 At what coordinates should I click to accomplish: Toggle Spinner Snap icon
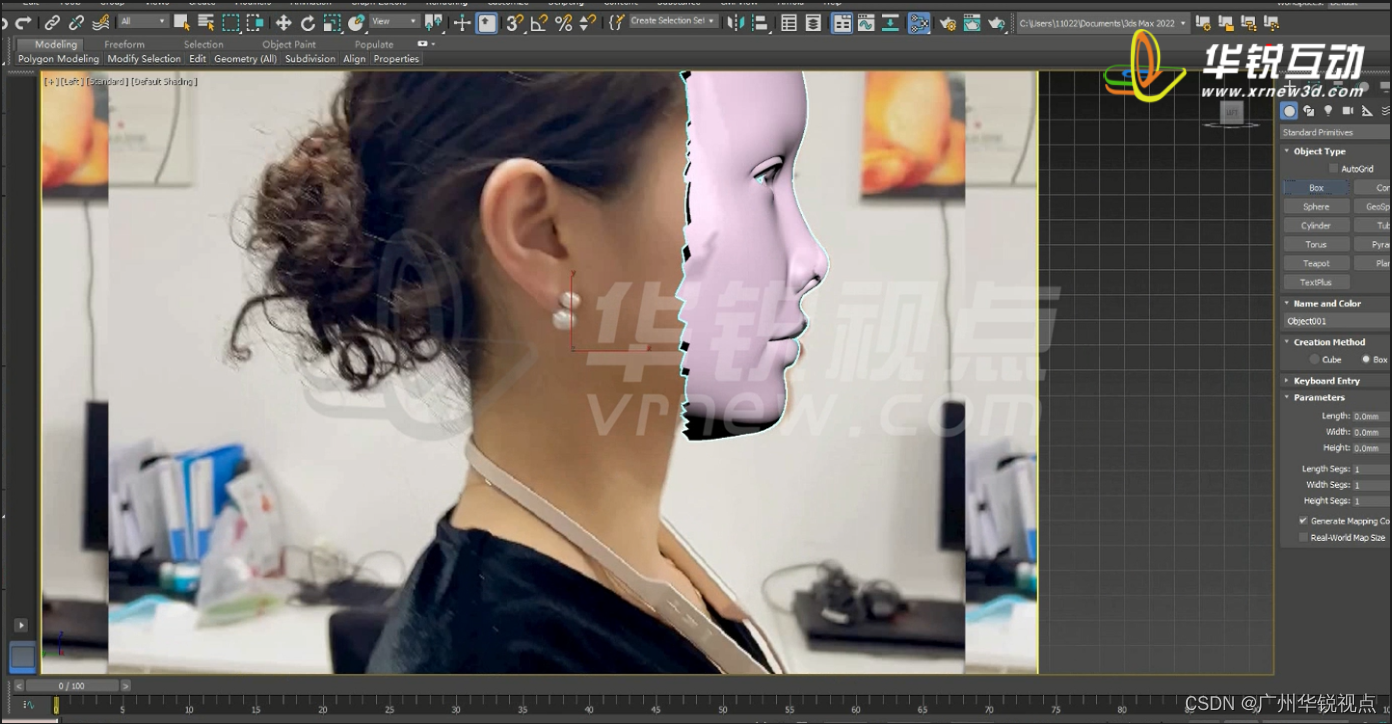click(587, 22)
